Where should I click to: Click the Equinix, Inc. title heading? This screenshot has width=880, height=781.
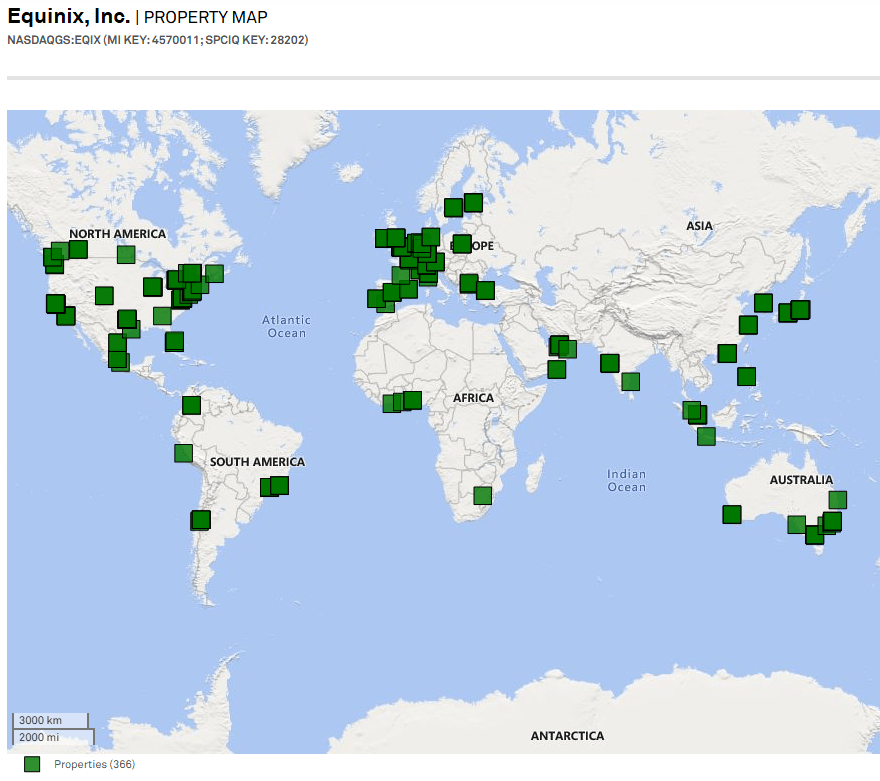[x=69, y=17]
